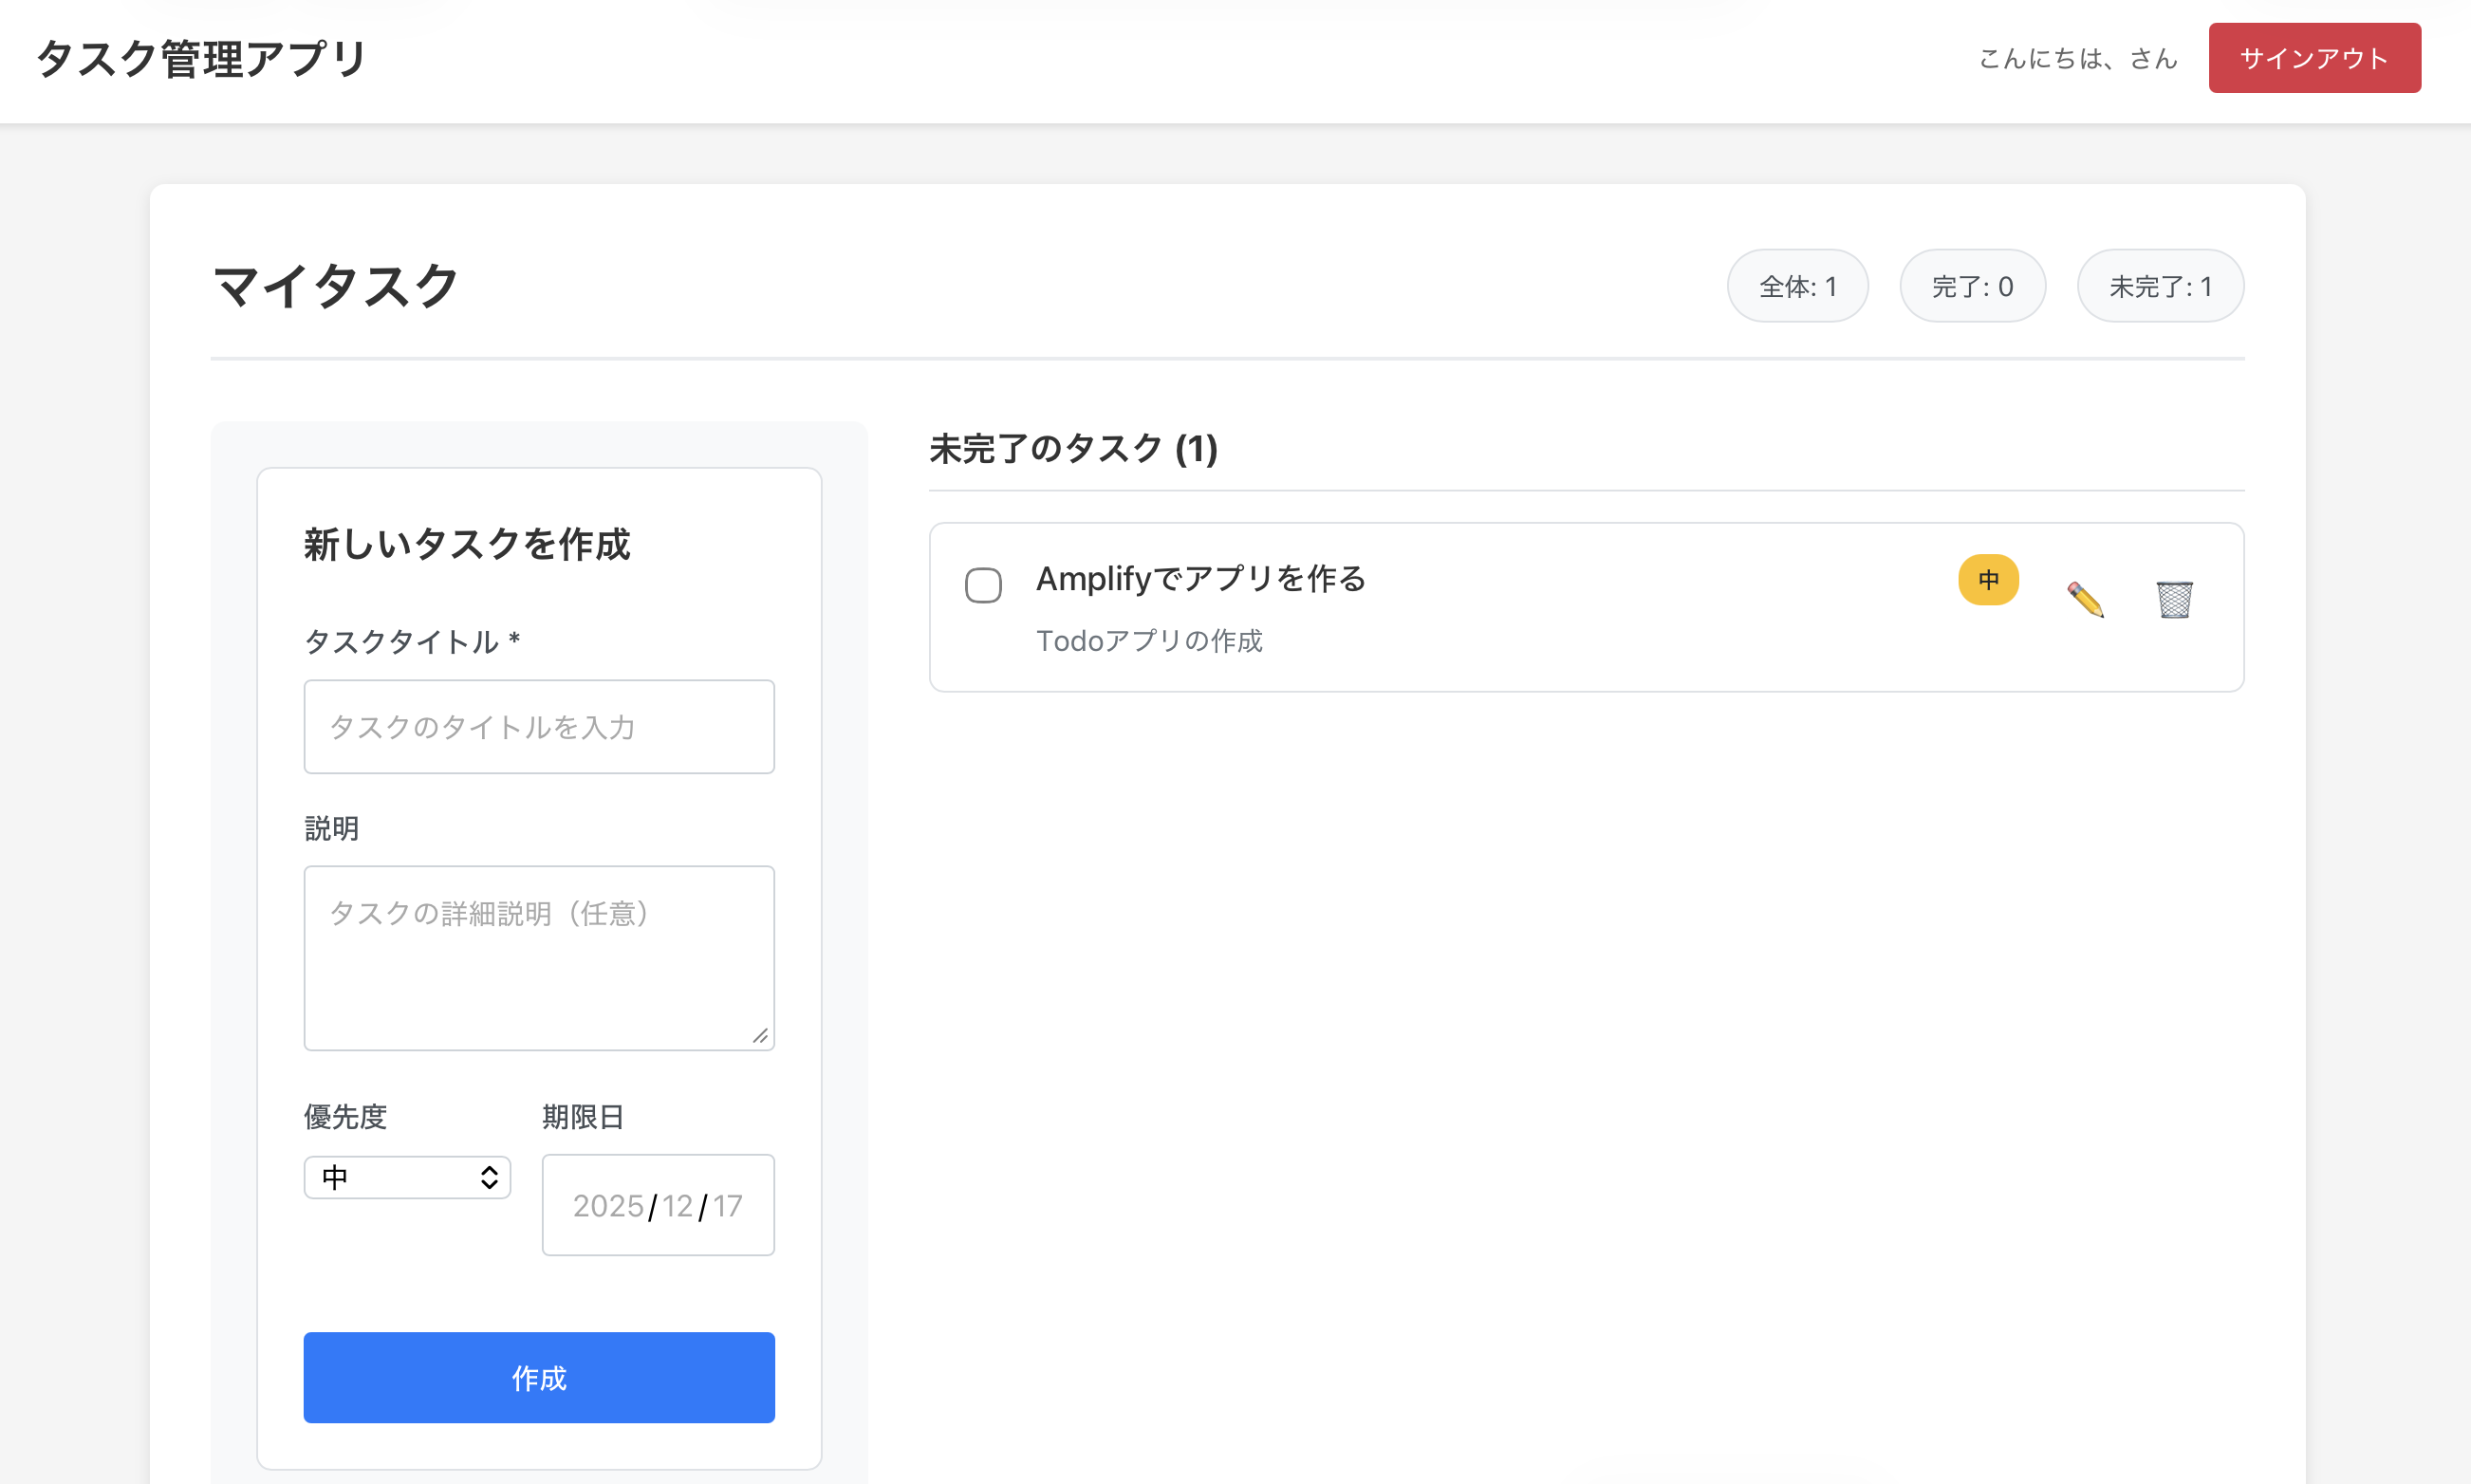Click the 期限日 date field
Viewport: 2471px width, 1484px height.
(658, 1205)
